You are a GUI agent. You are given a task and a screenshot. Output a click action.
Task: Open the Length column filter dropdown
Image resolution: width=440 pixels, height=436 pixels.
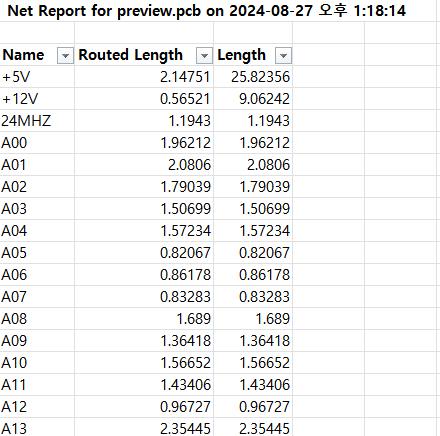[283, 55]
